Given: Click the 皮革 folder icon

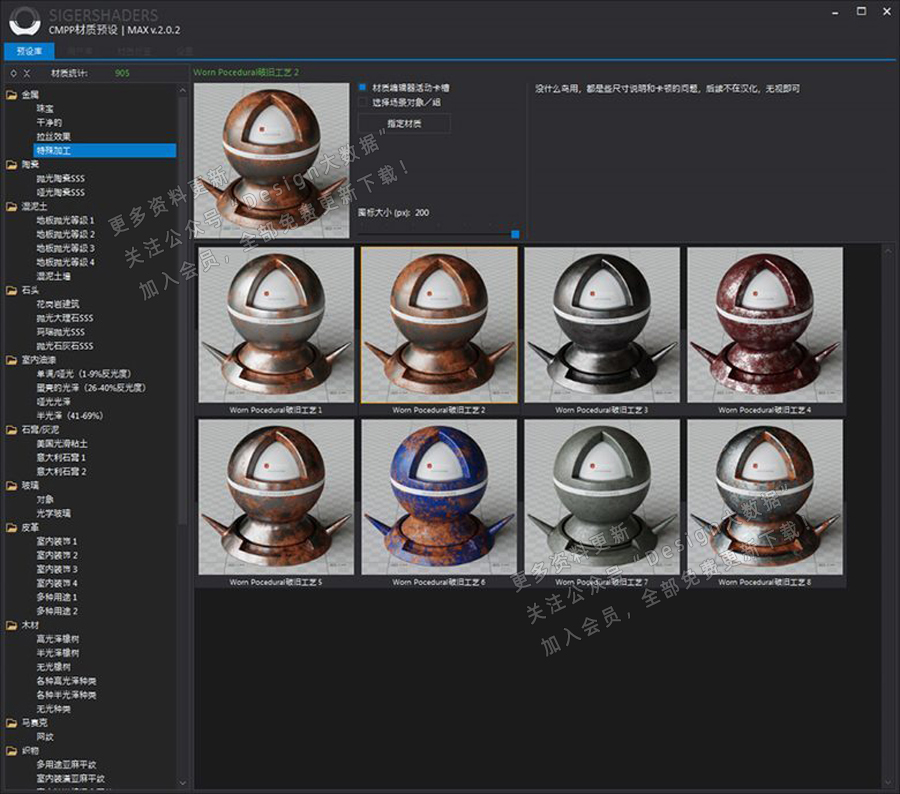Looking at the screenshot, I should (12, 527).
